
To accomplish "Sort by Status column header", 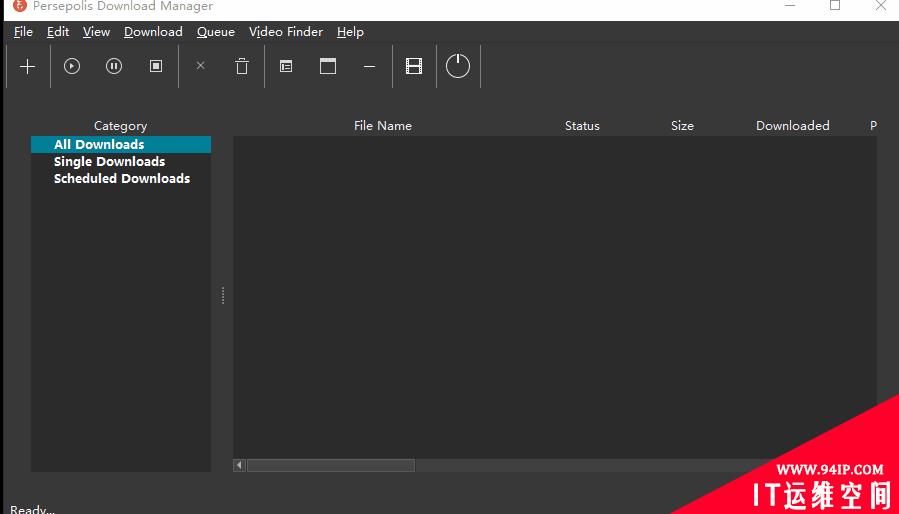I will click(x=582, y=126).
